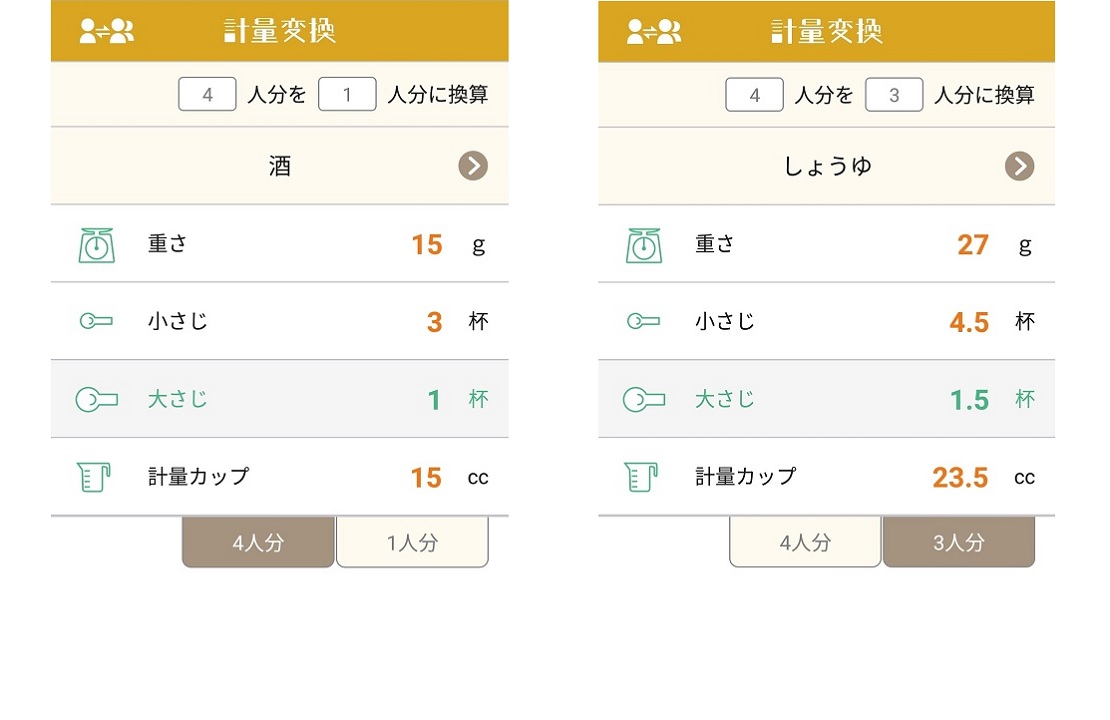Click the teaspoon icon in the left 酒 panel
The width and height of the screenshot is (1110, 720).
click(96, 321)
